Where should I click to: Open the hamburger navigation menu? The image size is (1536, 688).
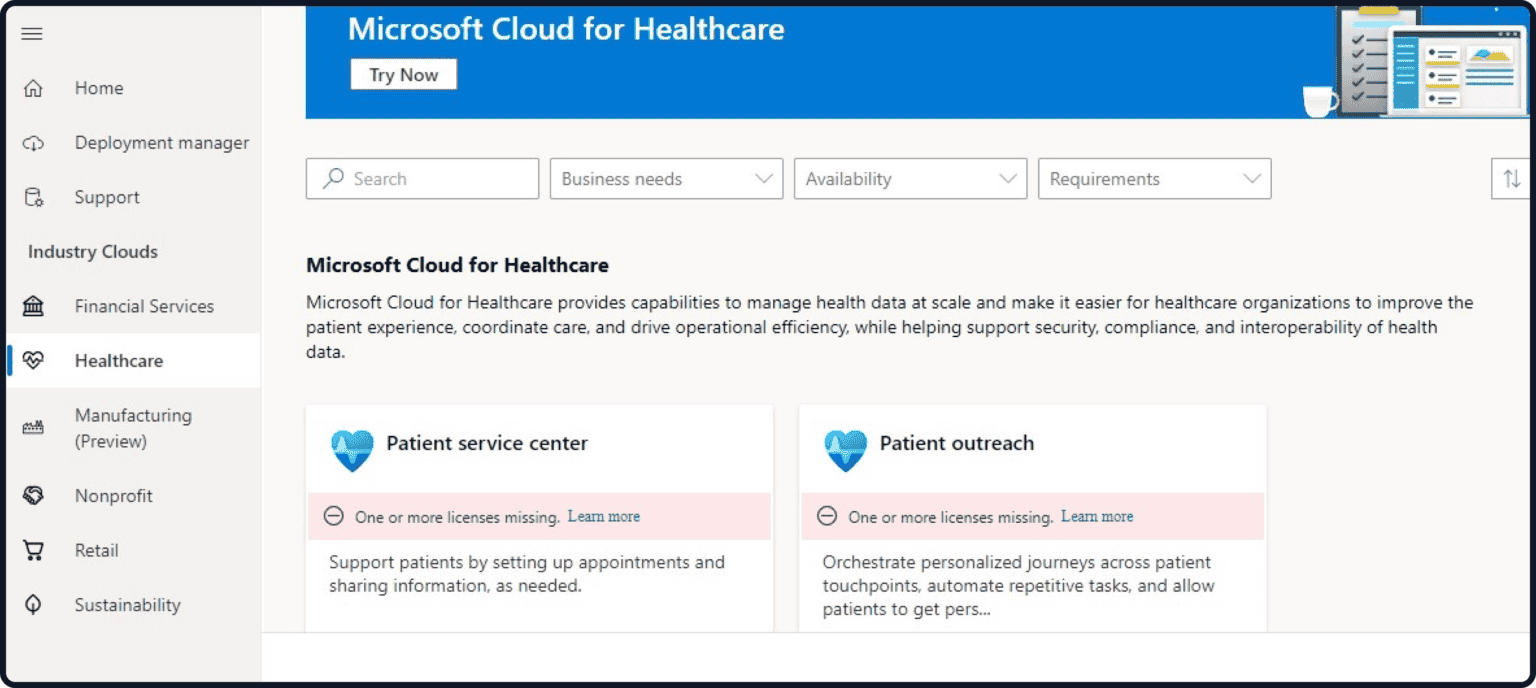coord(32,33)
